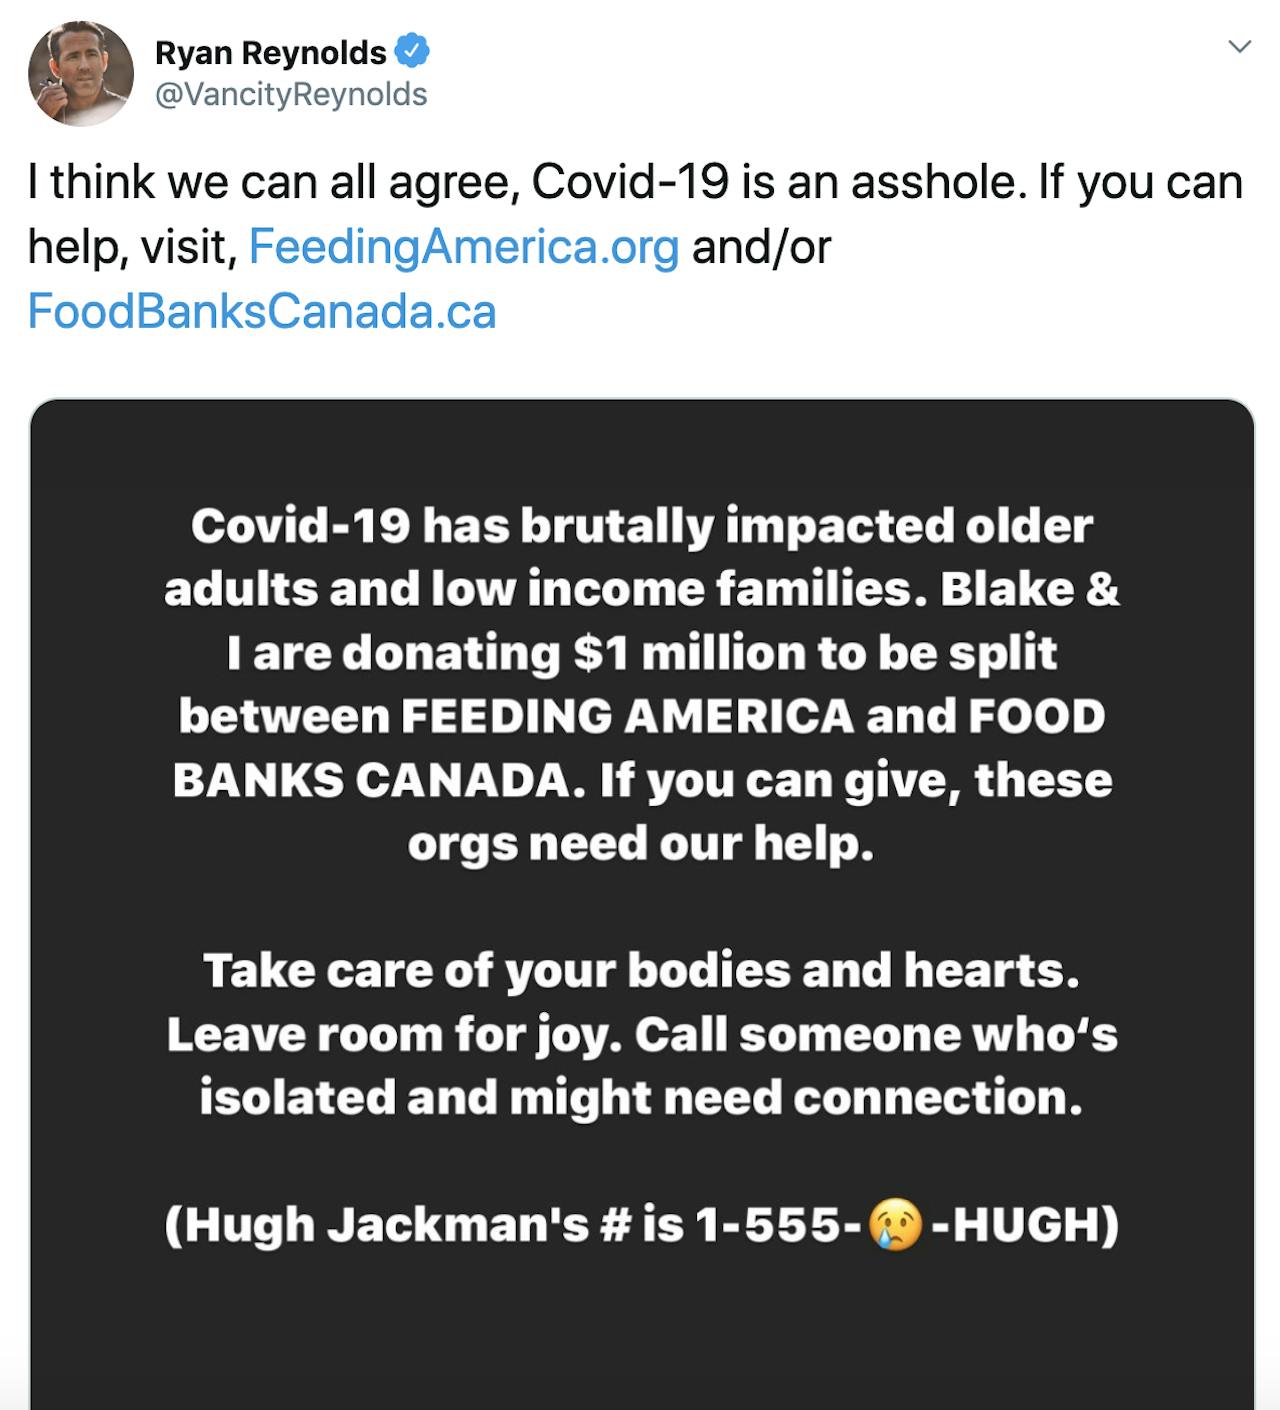
Task: Open the attached image by its blank bottom area
Action: (x=641, y=1340)
